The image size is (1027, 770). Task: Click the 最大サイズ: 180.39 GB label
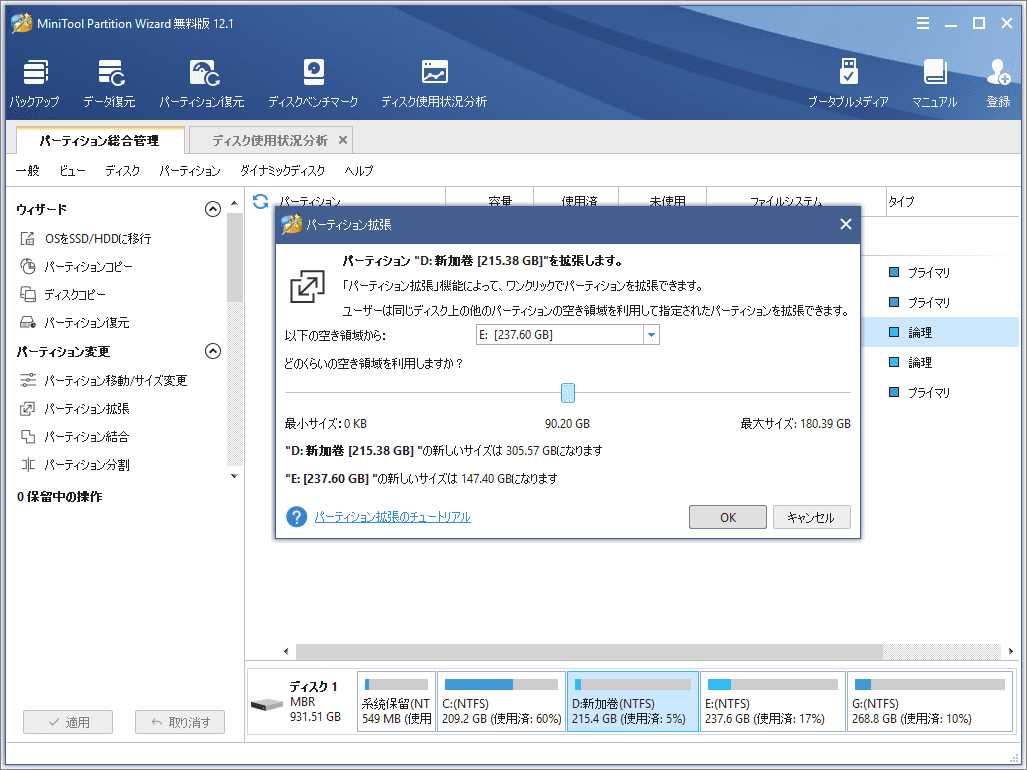(x=795, y=424)
